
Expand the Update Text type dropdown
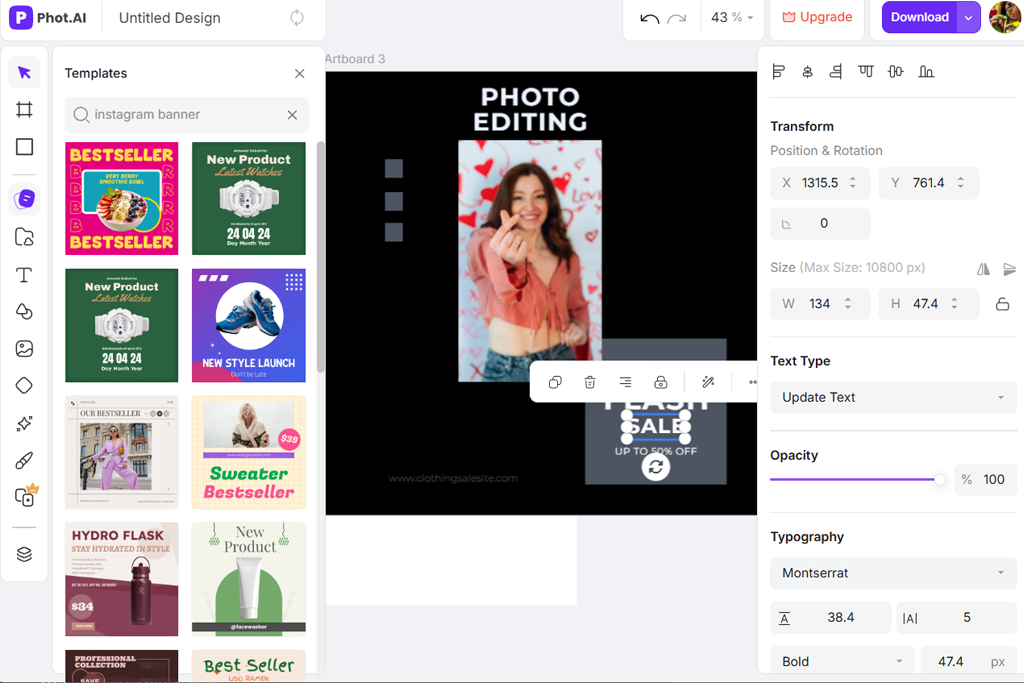pyautogui.click(x=893, y=397)
